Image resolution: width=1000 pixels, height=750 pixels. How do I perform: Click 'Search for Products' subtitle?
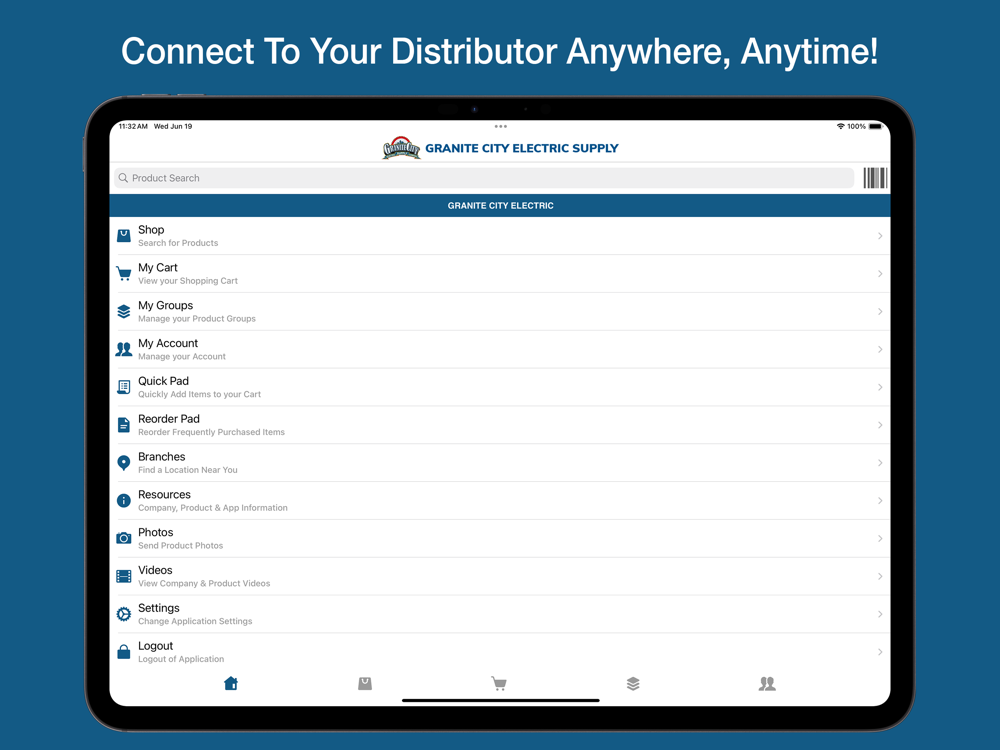(178, 243)
